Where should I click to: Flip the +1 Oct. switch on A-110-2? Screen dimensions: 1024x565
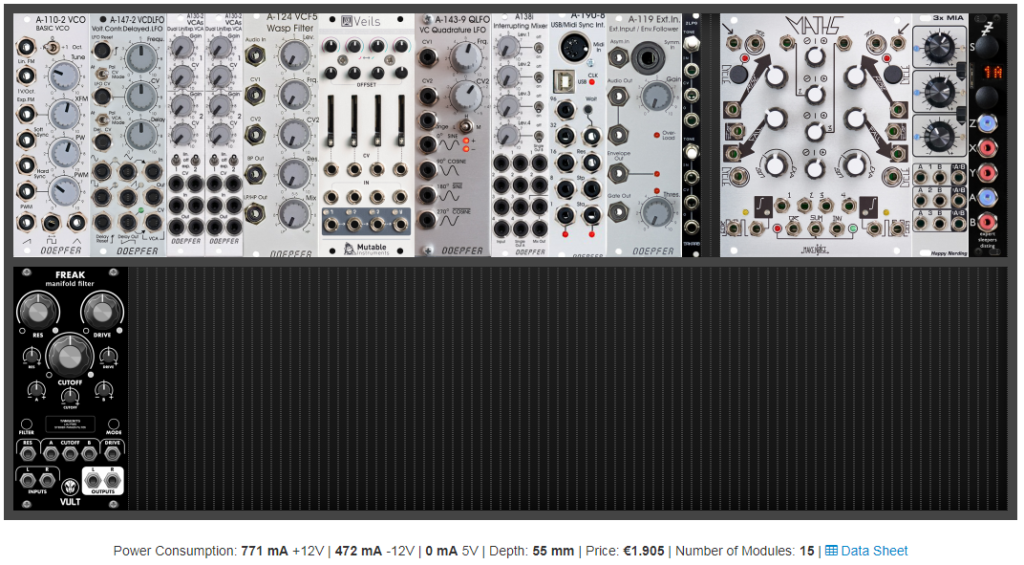click(x=50, y=48)
